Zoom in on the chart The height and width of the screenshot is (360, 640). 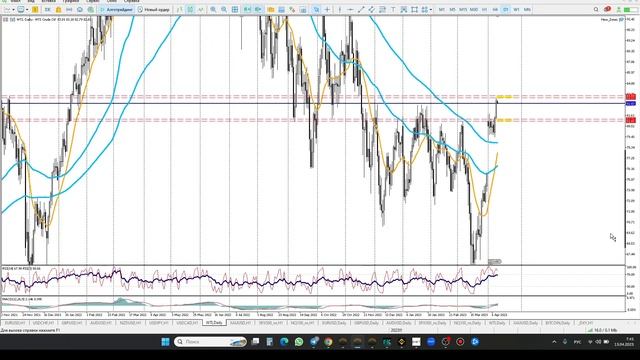click(213, 9)
